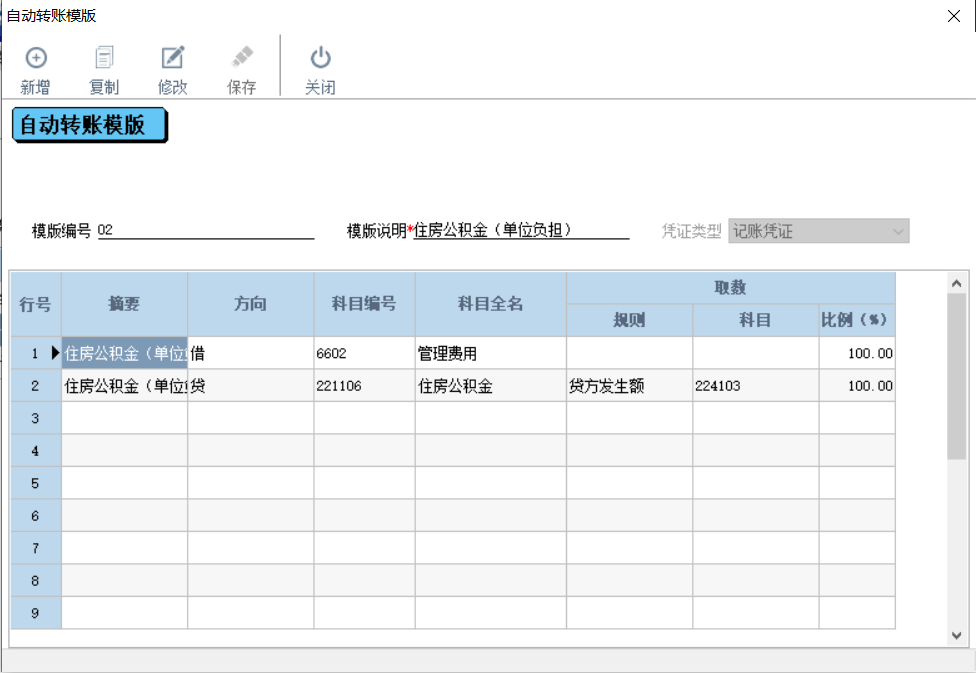Click the 科目编号 column header
The image size is (976, 673).
(365, 304)
